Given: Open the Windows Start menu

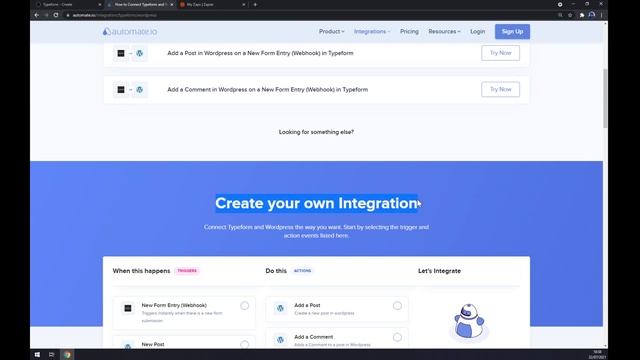Looking at the screenshot, I should 37,355.
